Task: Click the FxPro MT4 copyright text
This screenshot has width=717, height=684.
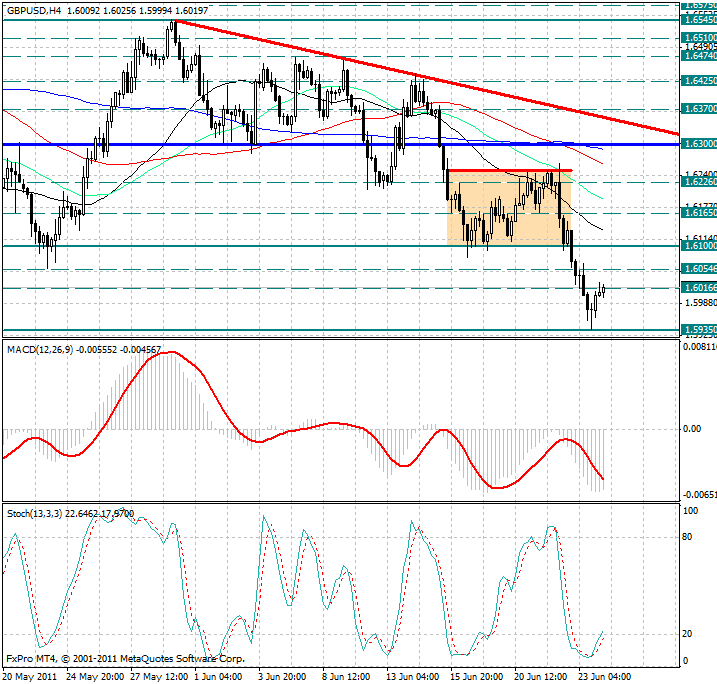Action: pyautogui.click(x=125, y=659)
